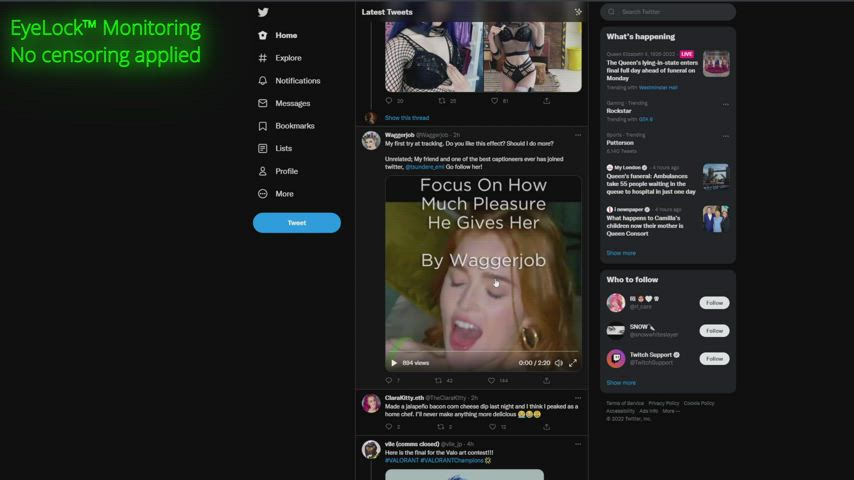Viewport: 854px width, 480px height.
Task: Like Waggerjob's tweet
Action: [x=491, y=380]
